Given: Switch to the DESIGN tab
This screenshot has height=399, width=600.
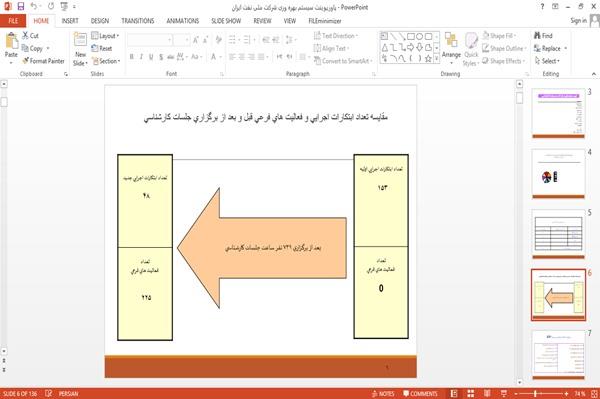Looking at the screenshot, I should (x=99, y=21).
